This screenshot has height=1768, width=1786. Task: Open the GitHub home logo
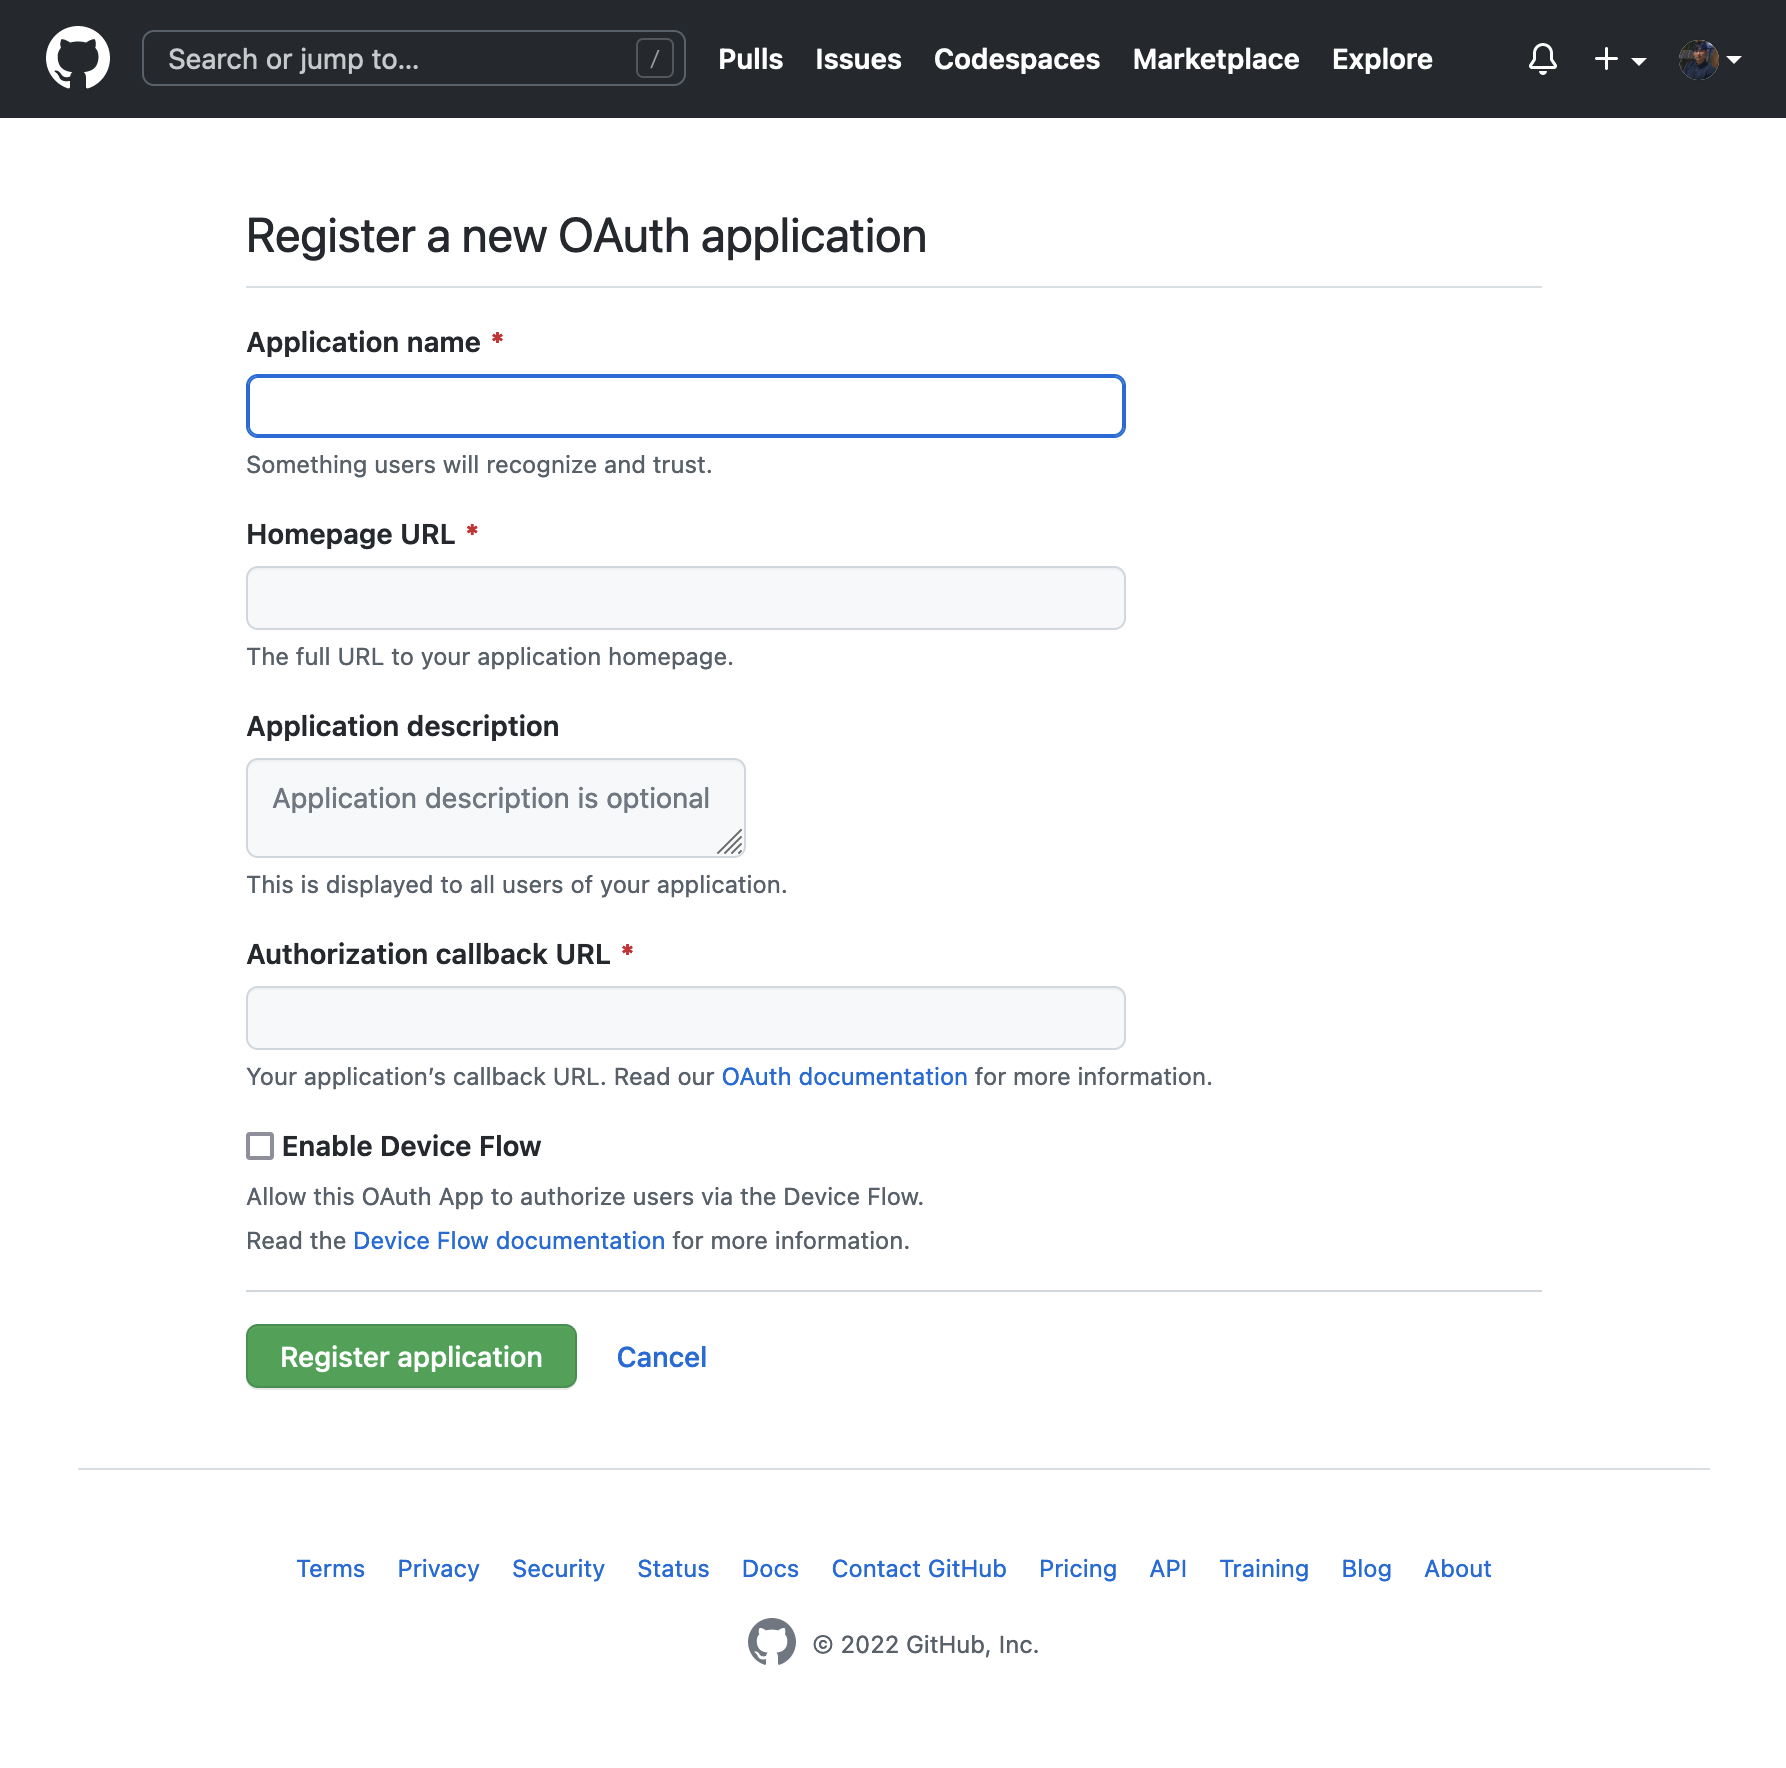[78, 58]
